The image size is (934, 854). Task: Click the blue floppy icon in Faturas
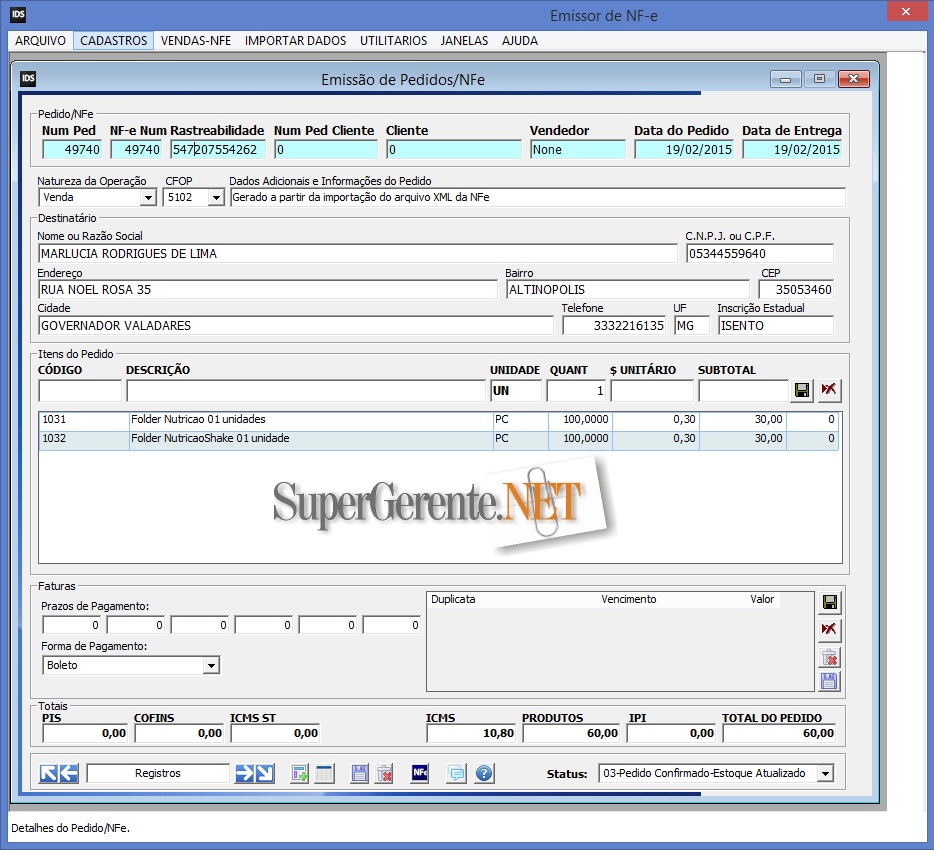[x=830, y=681]
